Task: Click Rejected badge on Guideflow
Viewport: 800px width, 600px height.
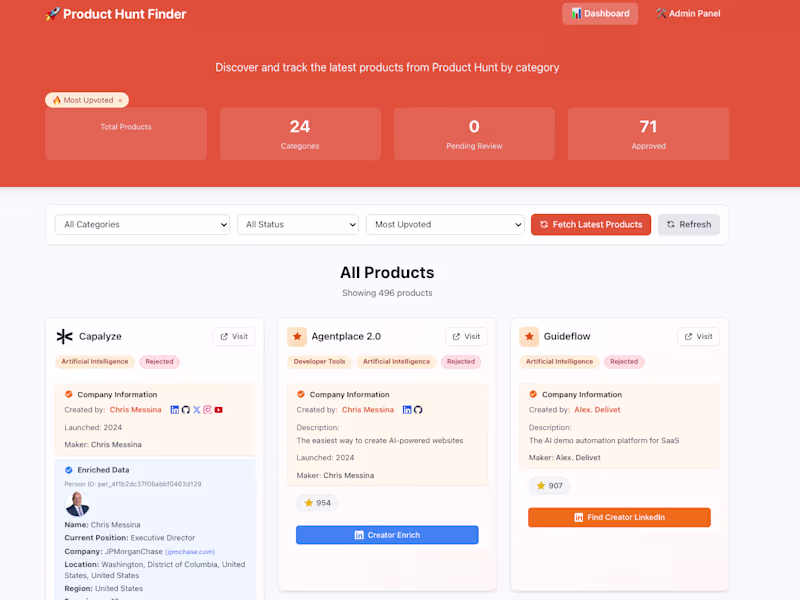Action: pyautogui.click(x=624, y=362)
